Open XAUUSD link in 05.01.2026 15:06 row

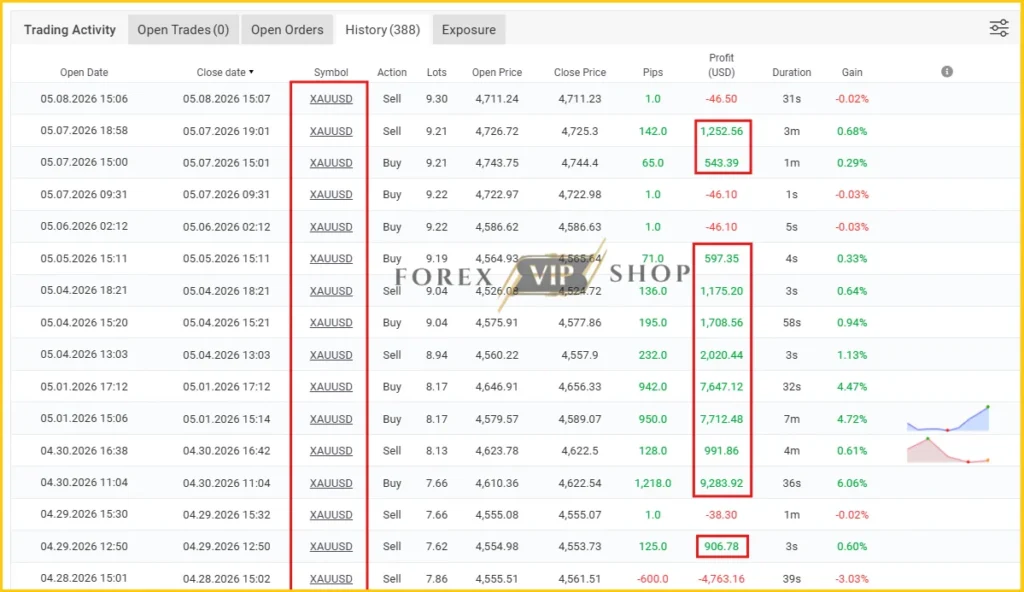[331, 419]
